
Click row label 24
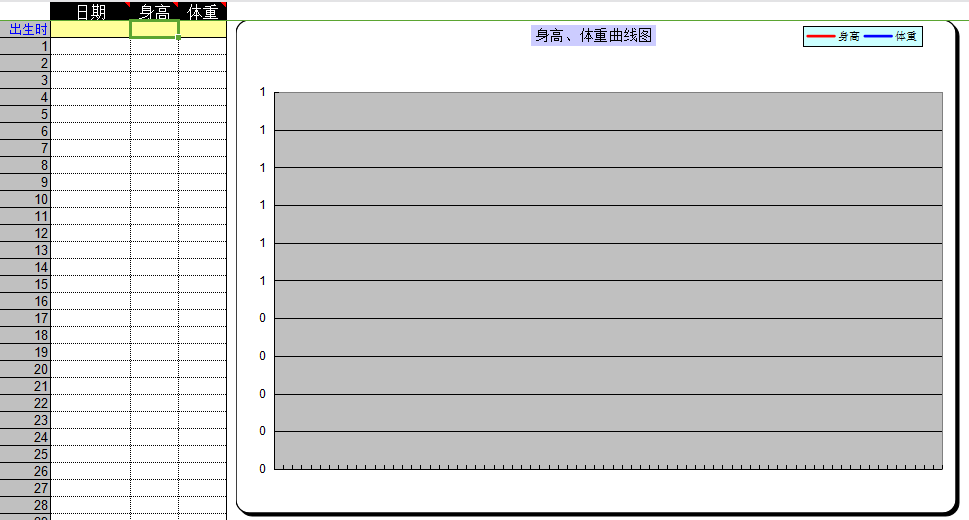[25, 437]
